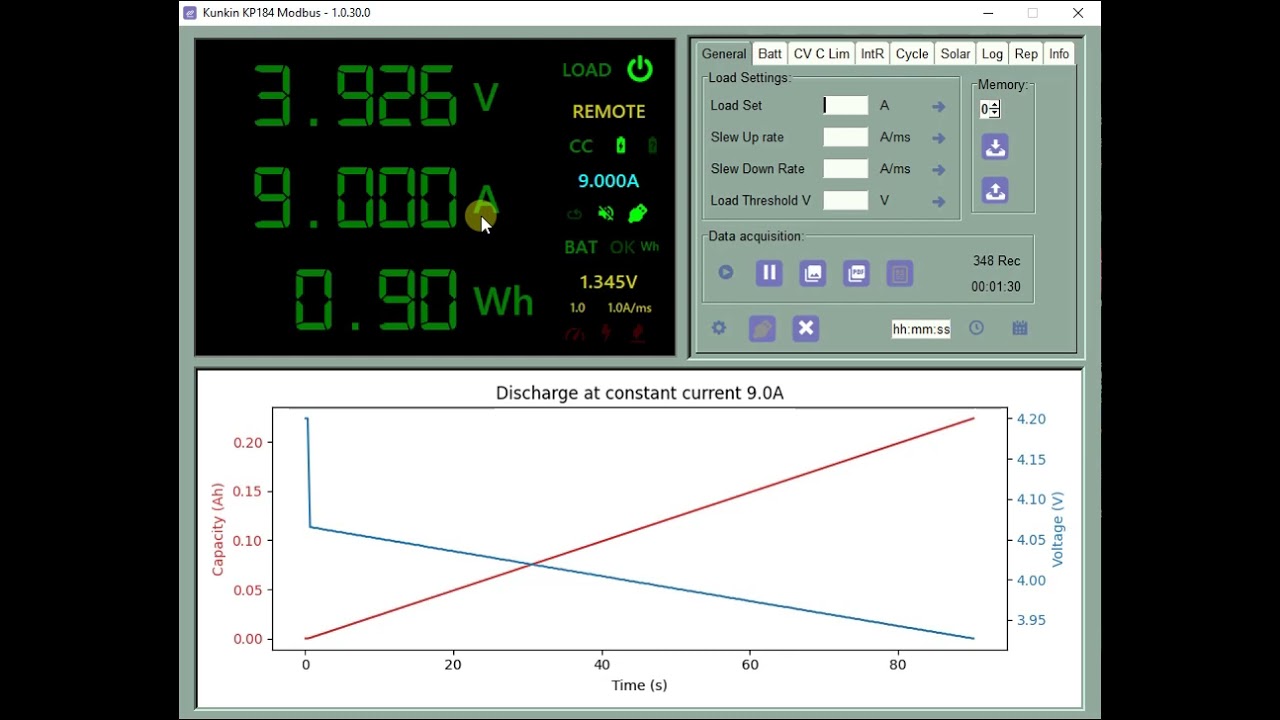The height and width of the screenshot is (720, 1280).
Task: Click the memory download icon button
Action: click(995, 147)
